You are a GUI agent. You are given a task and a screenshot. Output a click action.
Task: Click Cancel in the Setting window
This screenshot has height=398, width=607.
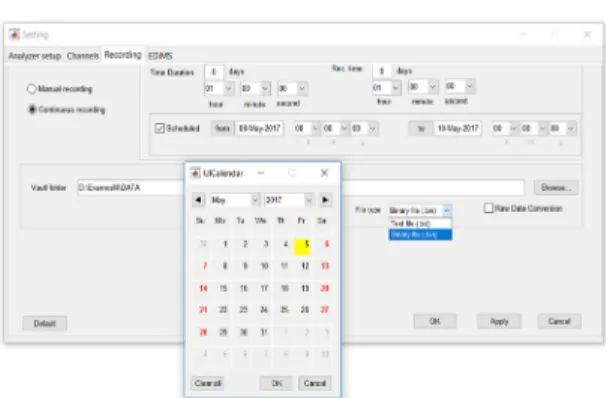point(559,321)
